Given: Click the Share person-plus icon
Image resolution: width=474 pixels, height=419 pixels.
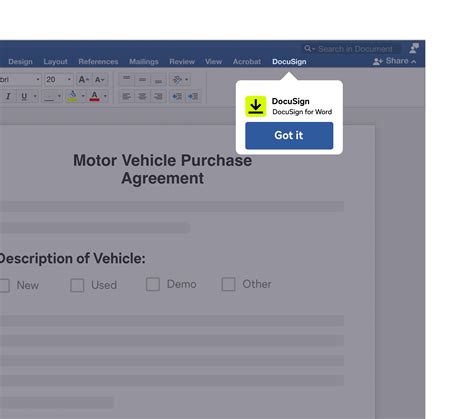Looking at the screenshot, I should click(x=377, y=61).
